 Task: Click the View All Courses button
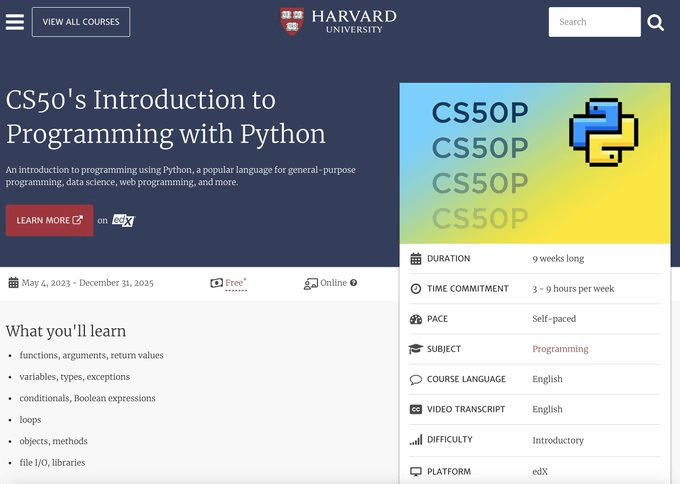81,22
